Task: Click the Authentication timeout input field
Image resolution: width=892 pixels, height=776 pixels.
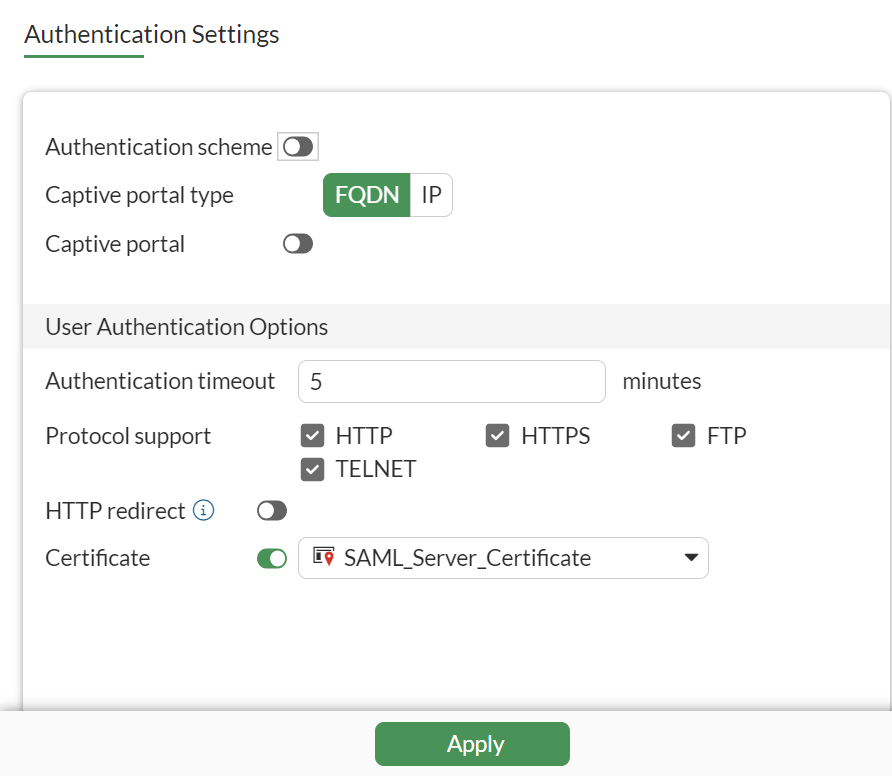Action: (x=451, y=381)
